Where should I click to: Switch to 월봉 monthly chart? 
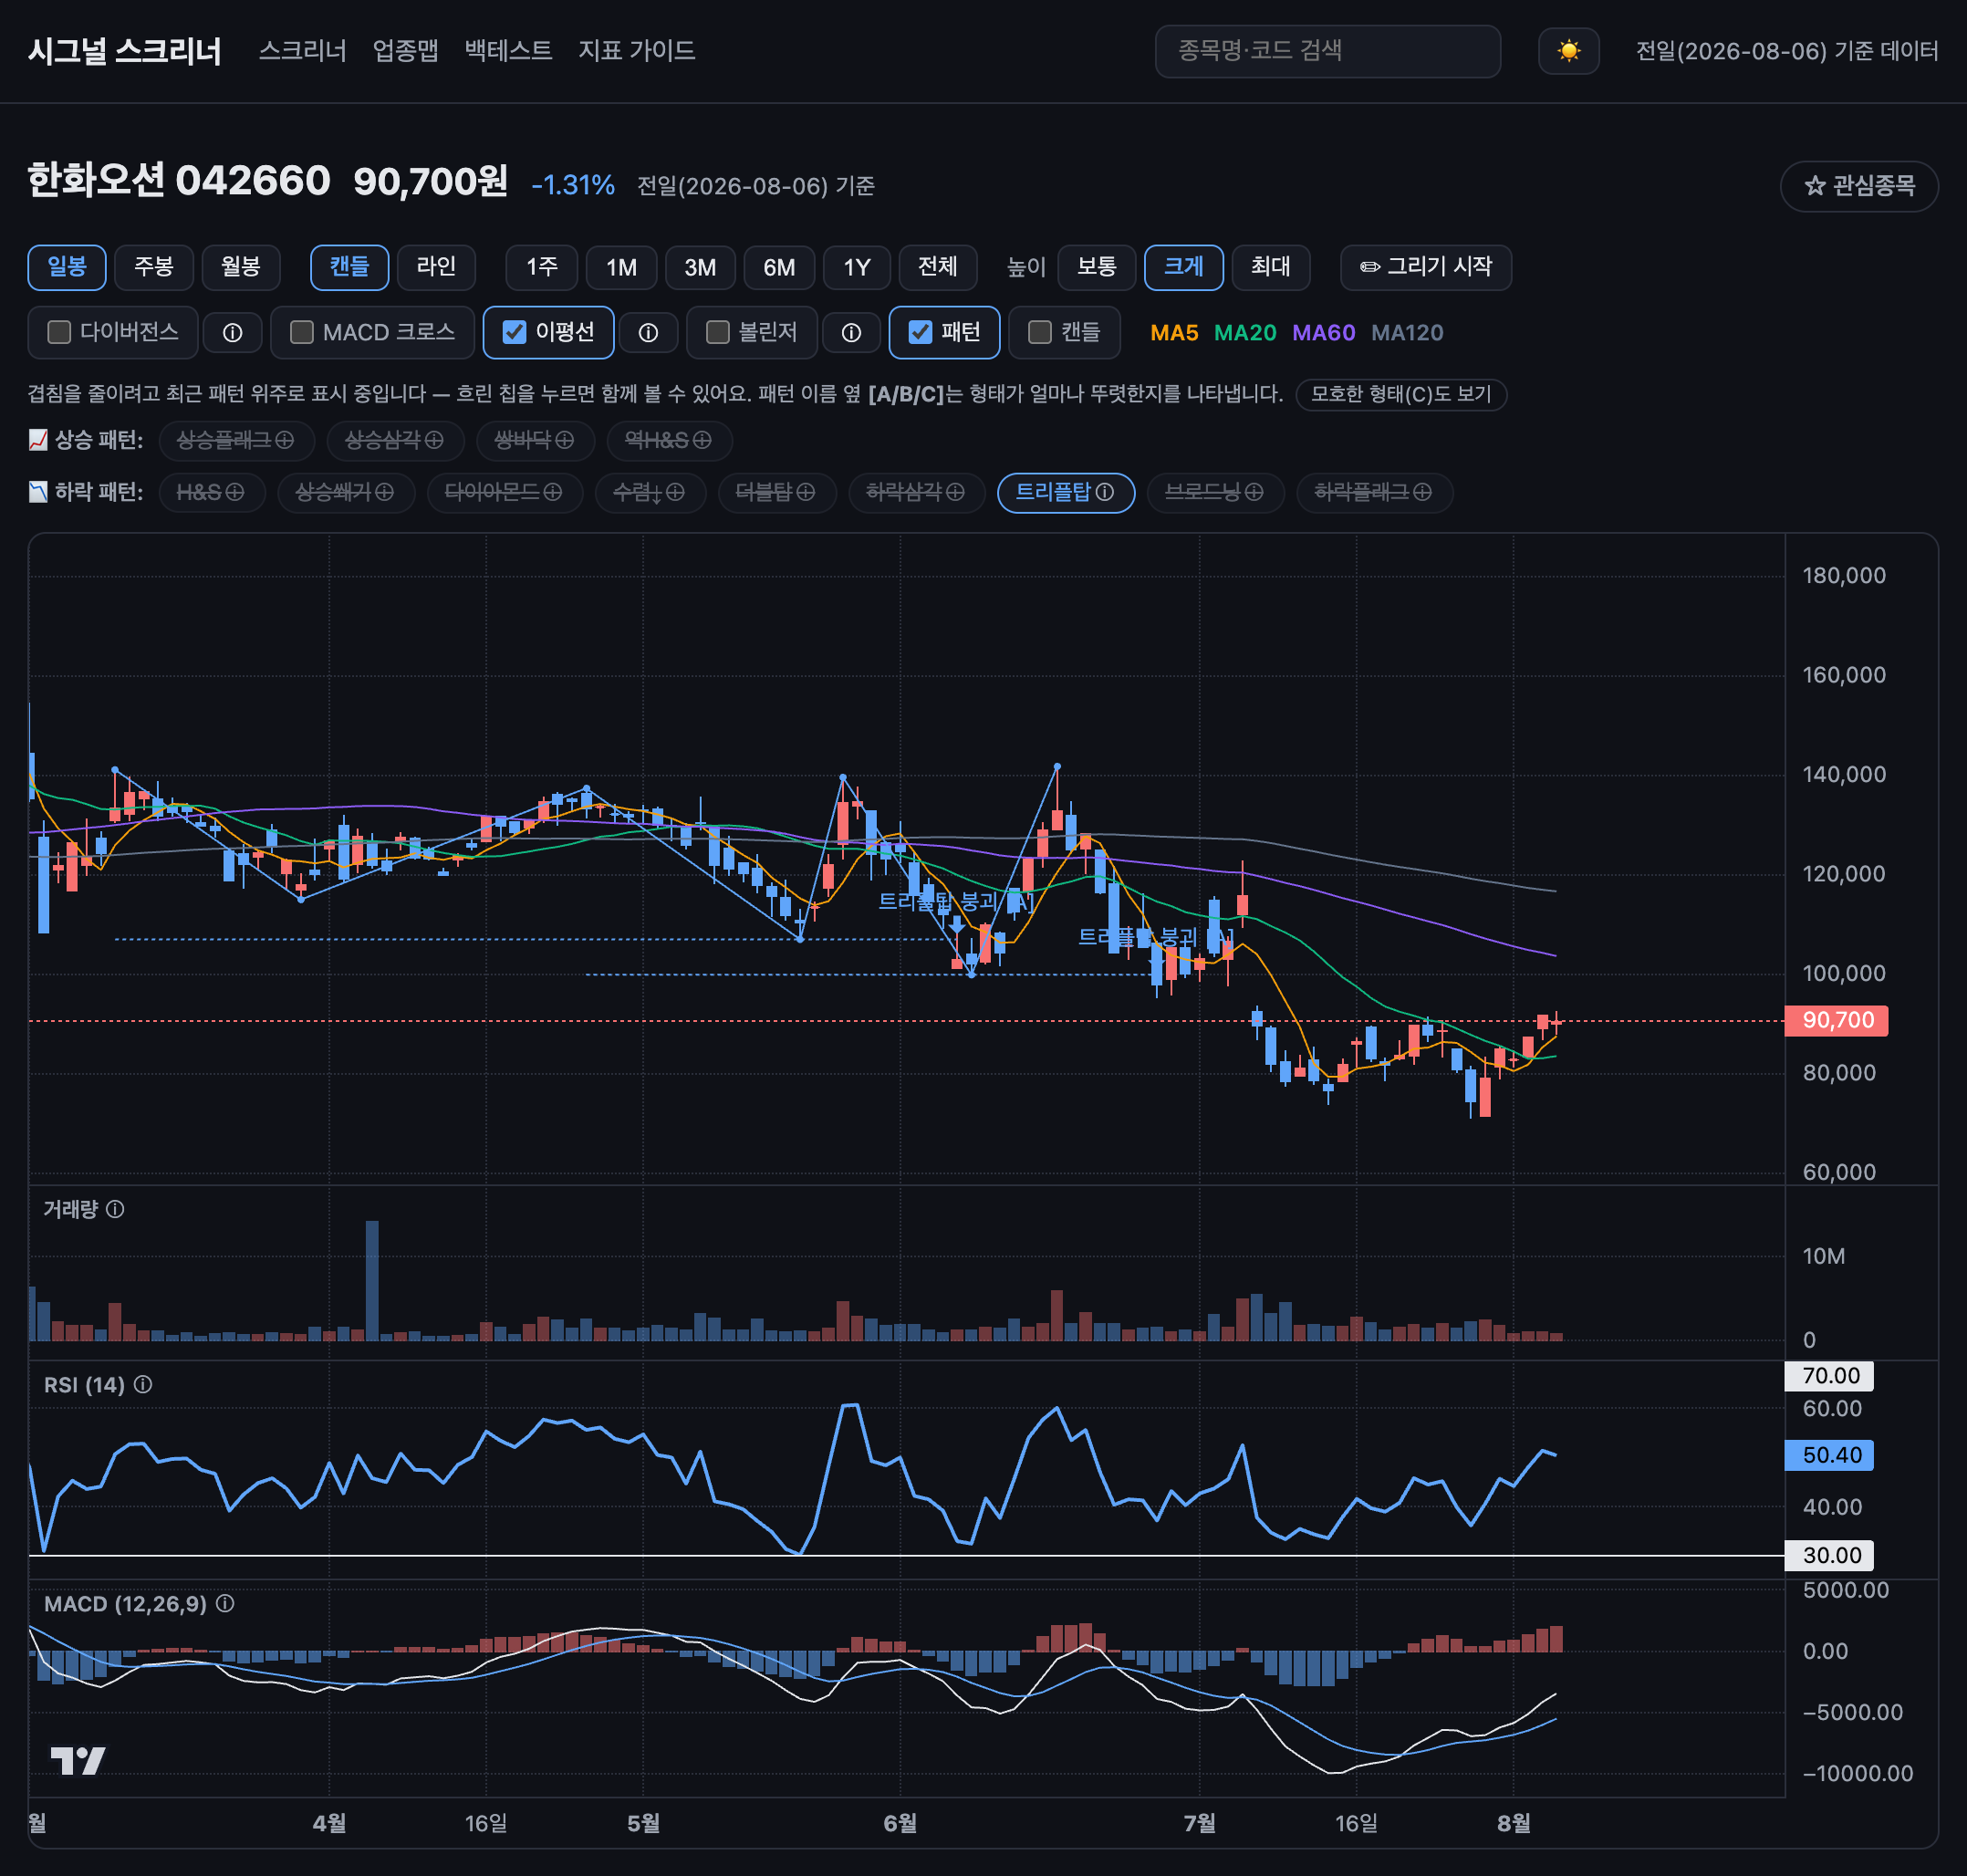241,267
